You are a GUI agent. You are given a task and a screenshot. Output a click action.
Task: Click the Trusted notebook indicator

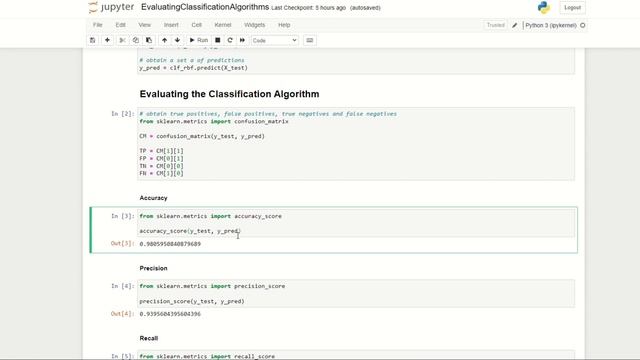click(496, 25)
